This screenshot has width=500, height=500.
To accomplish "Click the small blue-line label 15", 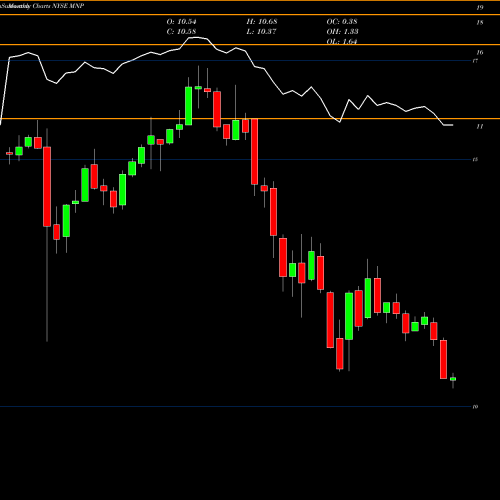I will tap(475, 159).
